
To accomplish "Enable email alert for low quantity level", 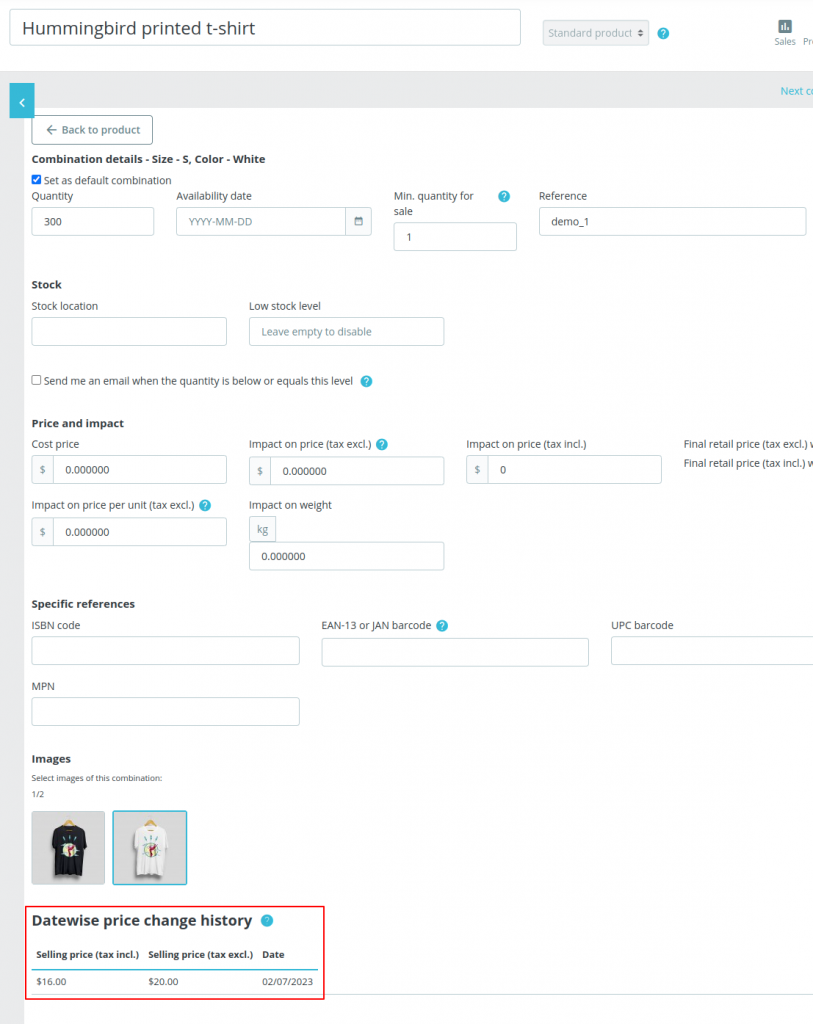I will 37,380.
